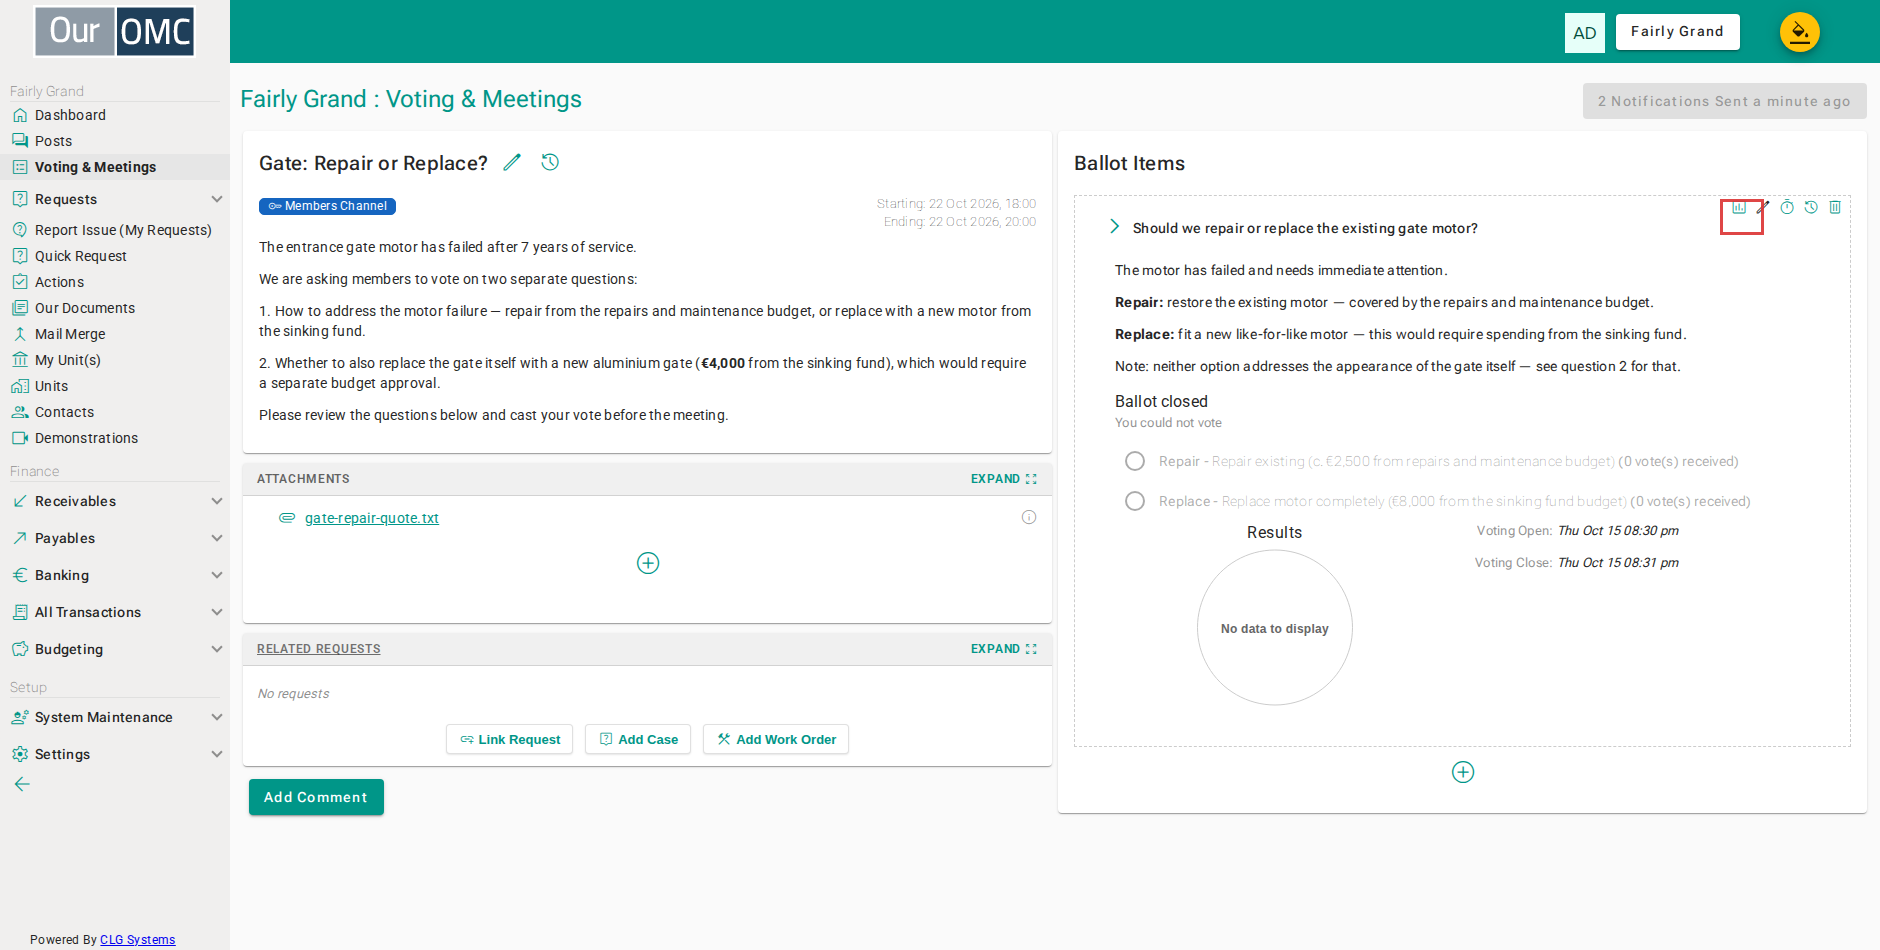Edit the Gate: Repair or Replace title
The image size is (1880, 950).
pos(512,162)
